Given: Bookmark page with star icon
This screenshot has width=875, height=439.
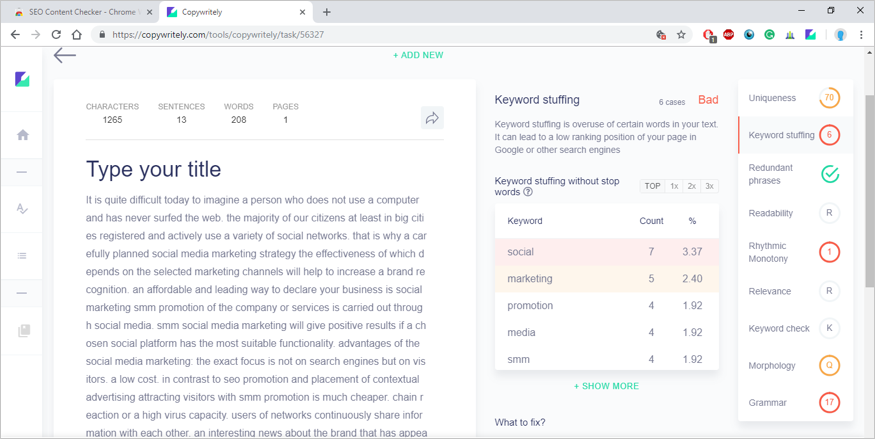Looking at the screenshot, I should (x=681, y=34).
